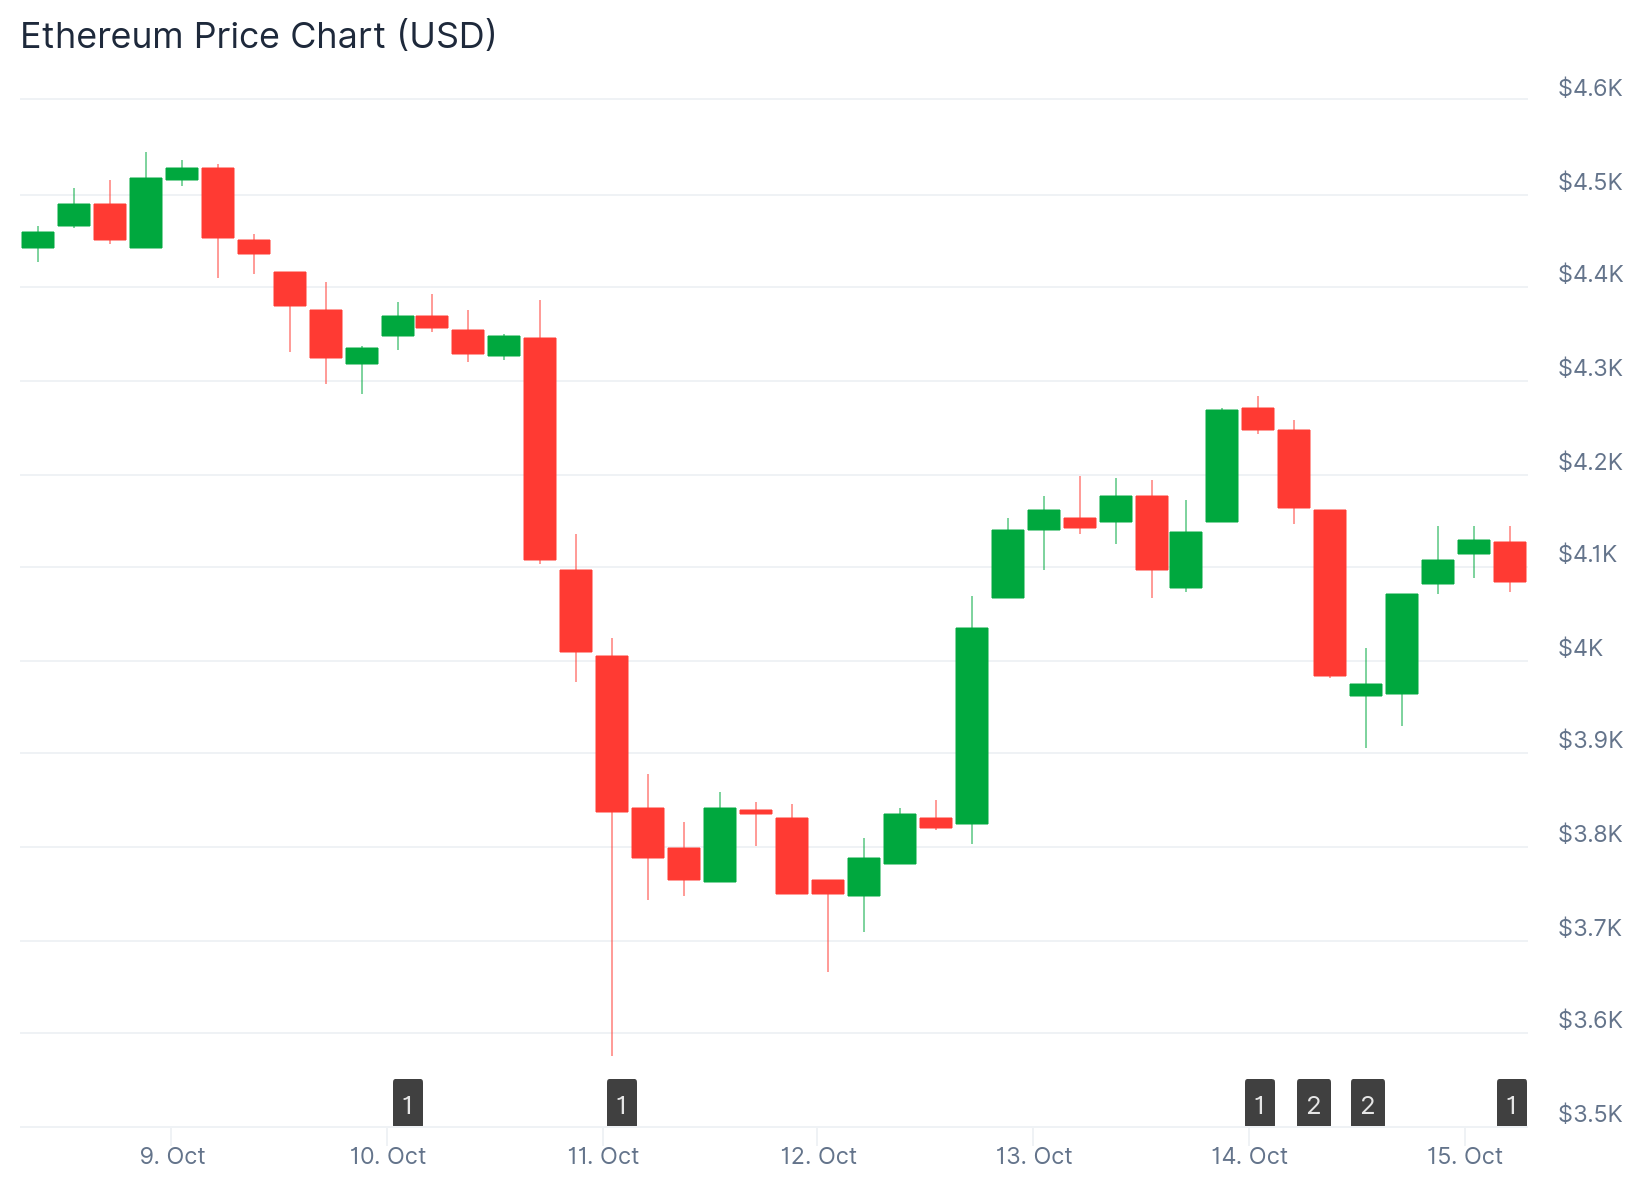Screen dimensions: 1644x1200
Task: Click the "$4K" price axis label
Action: (x=1581, y=648)
